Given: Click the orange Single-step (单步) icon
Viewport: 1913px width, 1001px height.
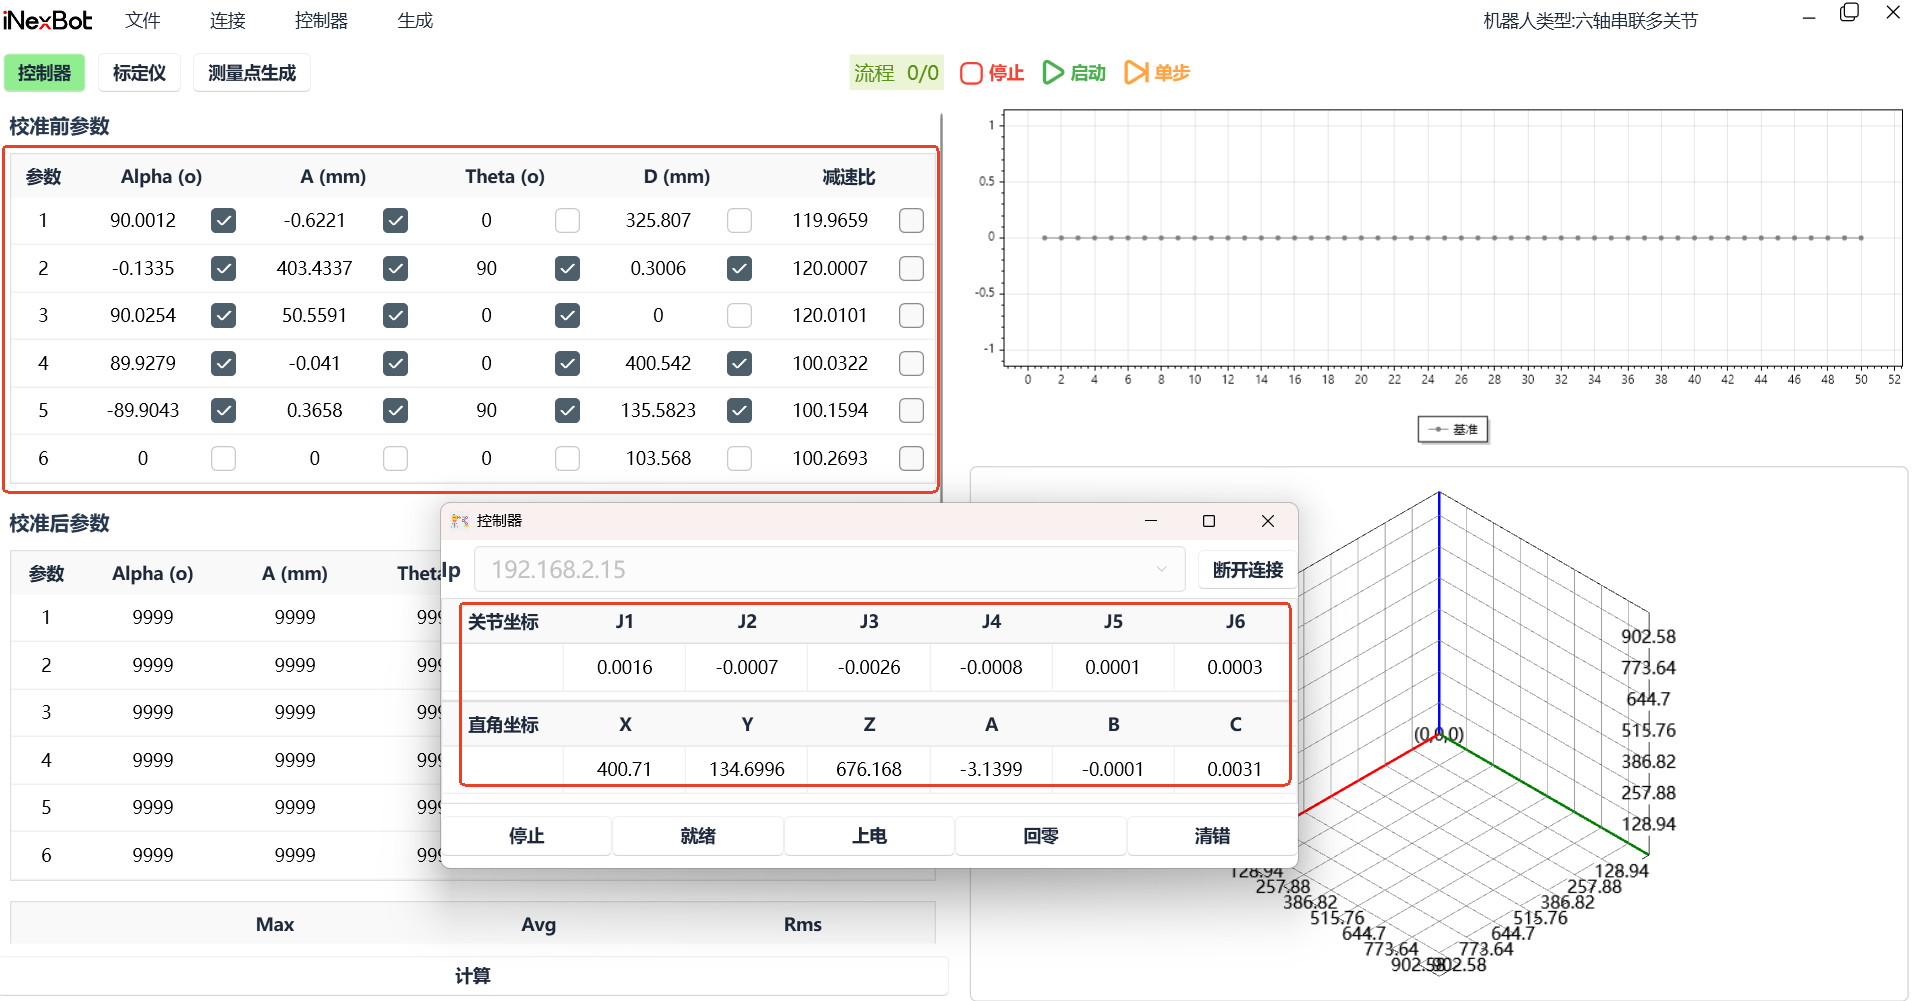Looking at the screenshot, I should 1136,73.
